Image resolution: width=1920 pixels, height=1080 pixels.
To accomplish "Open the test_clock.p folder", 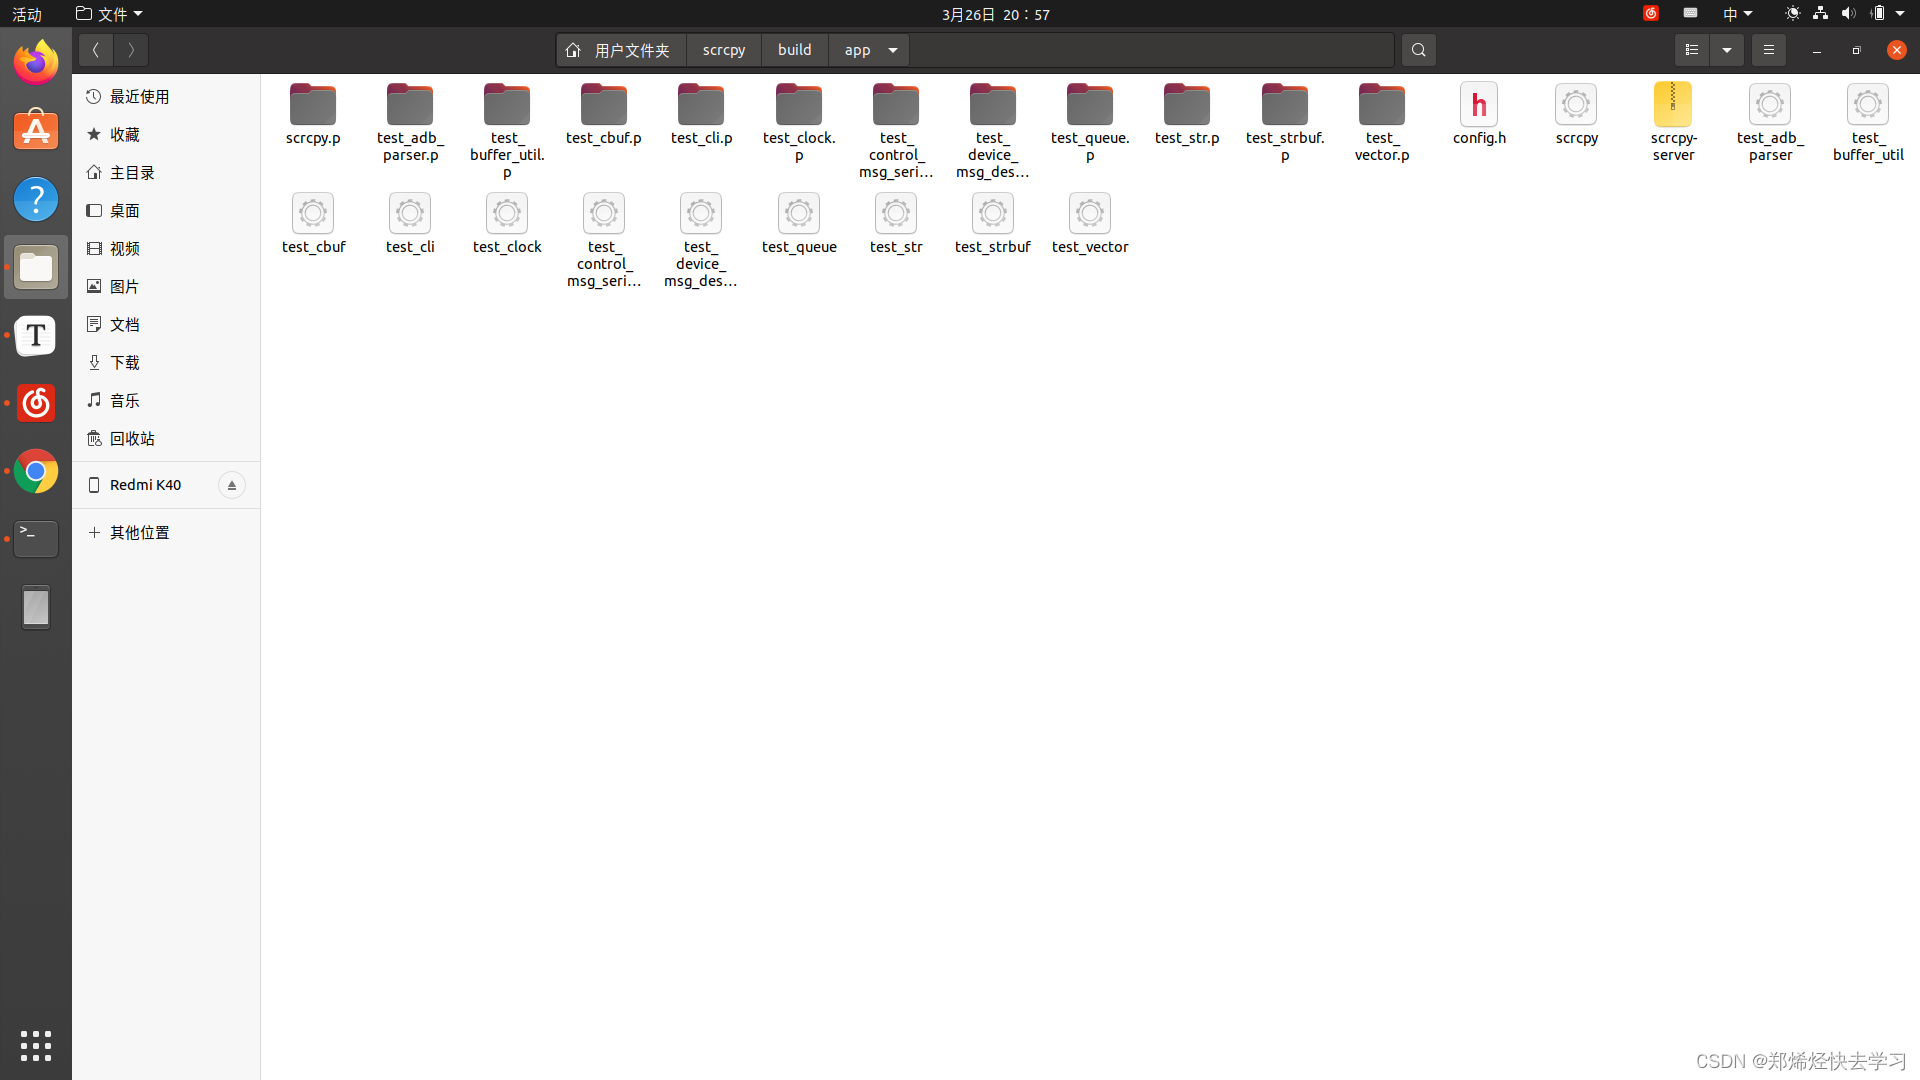I will pyautogui.click(x=798, y=123).
